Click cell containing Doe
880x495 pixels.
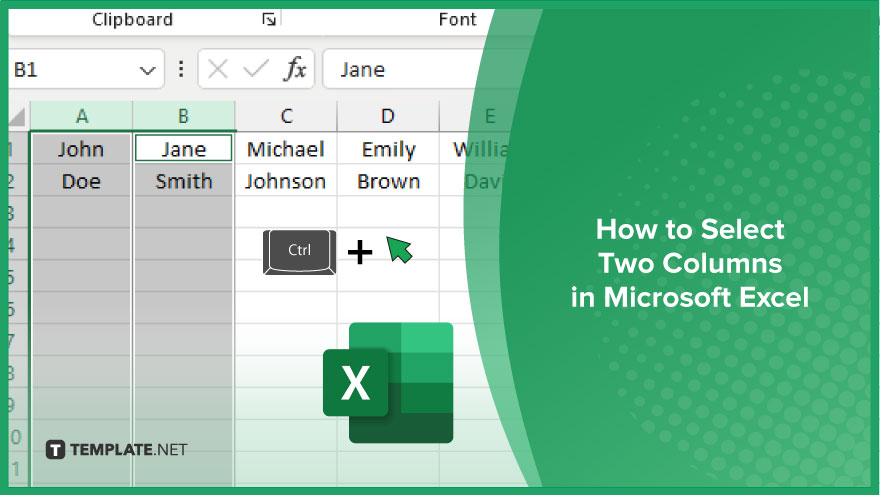pyautogui.click(x=81, y=181)
